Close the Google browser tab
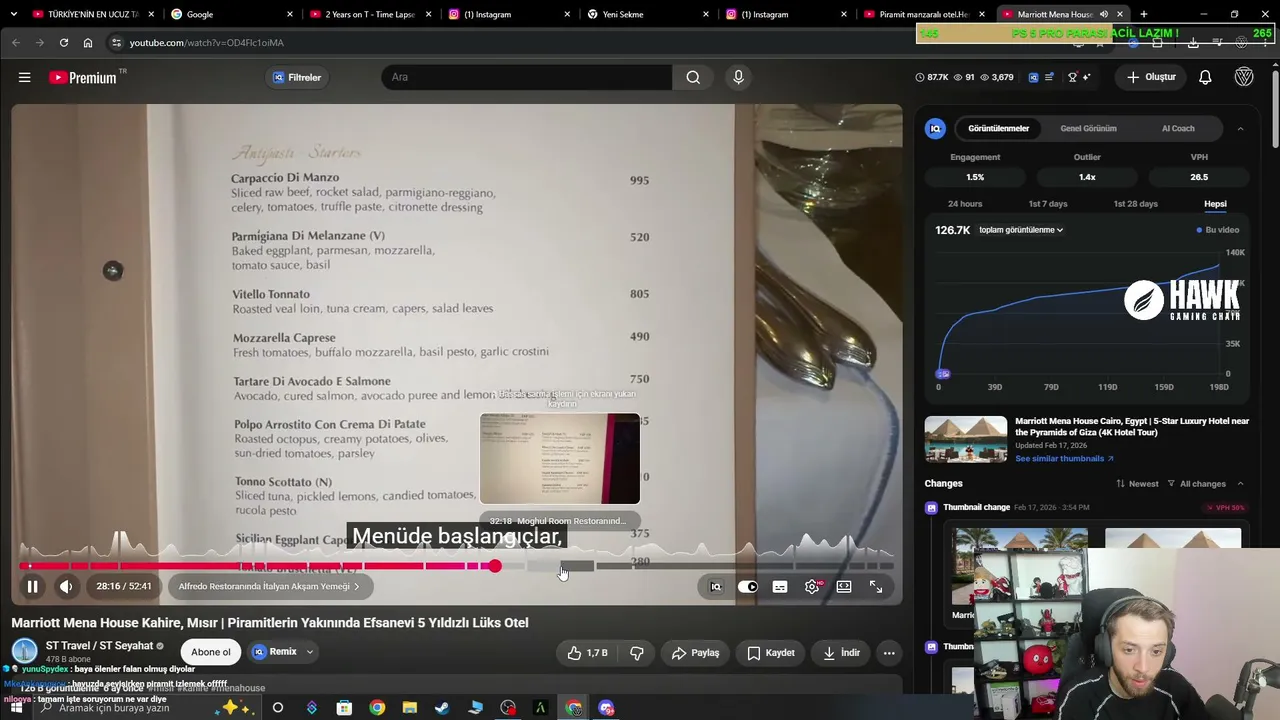 pos(290,14)
